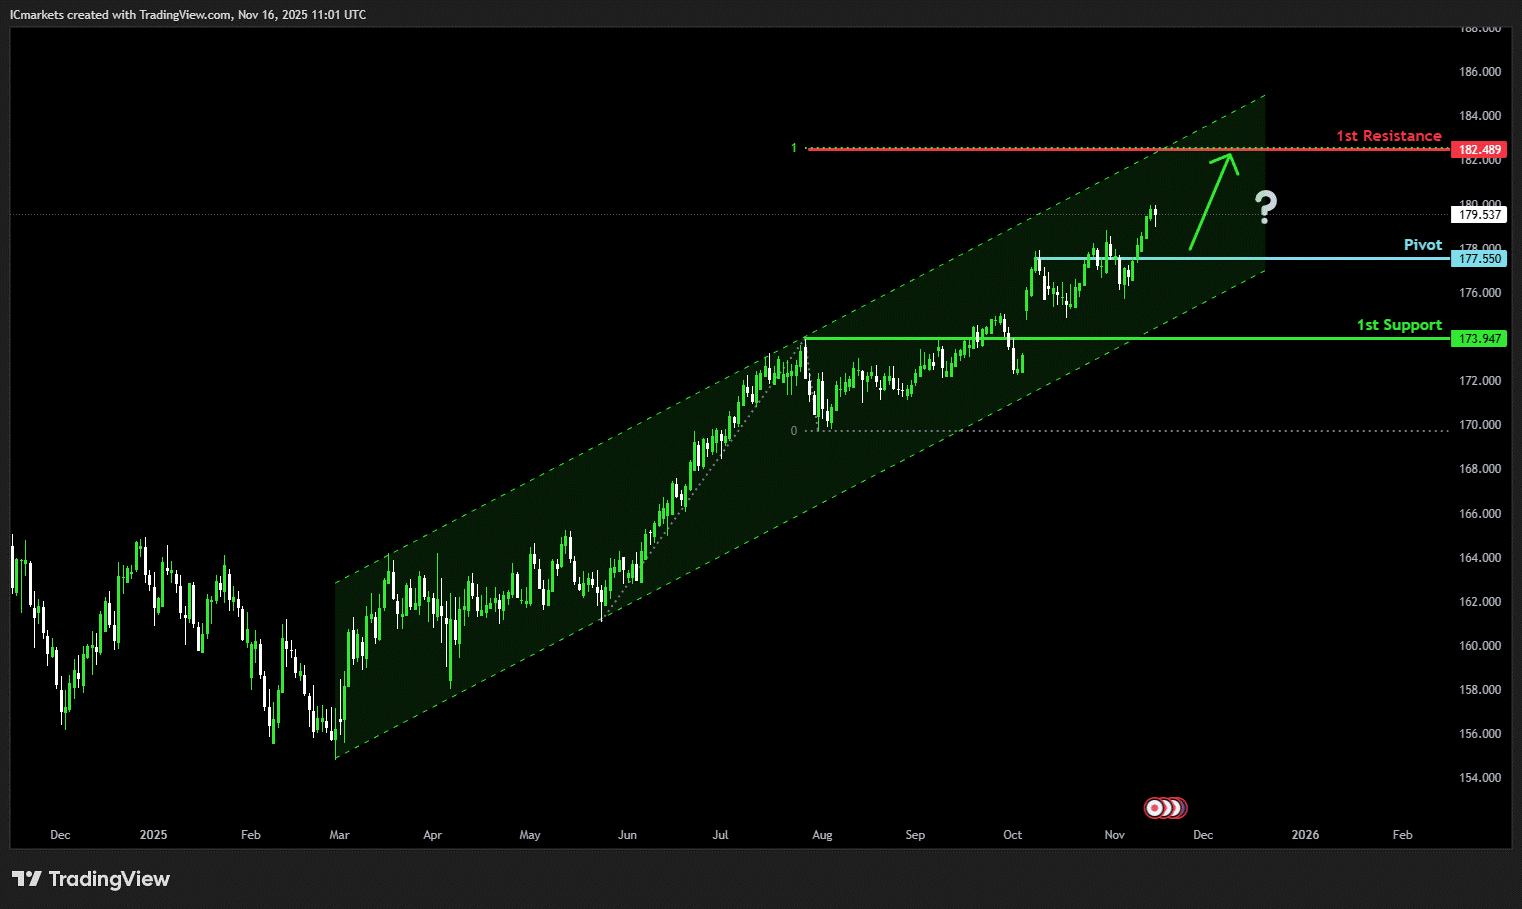Click the 2025 label on time axis
Viewport: 1522px width, 909px height.
point(154,835)
